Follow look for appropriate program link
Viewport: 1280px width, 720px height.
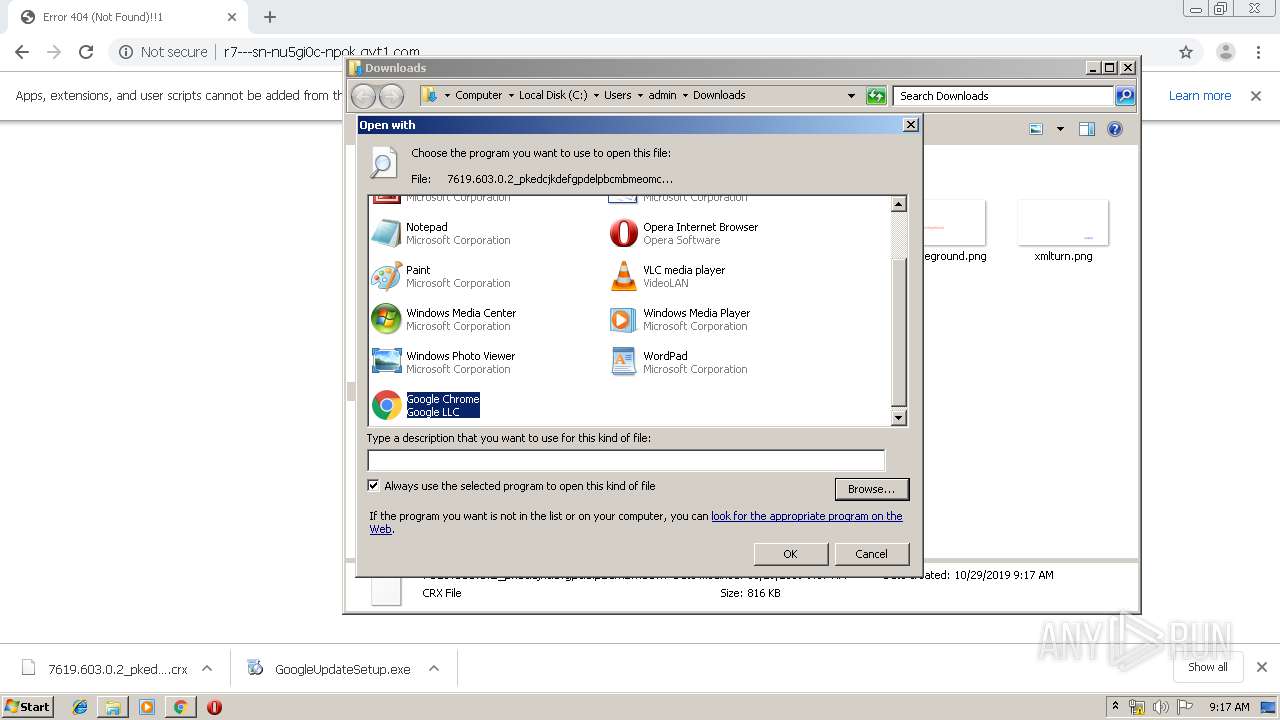[806, 516]
